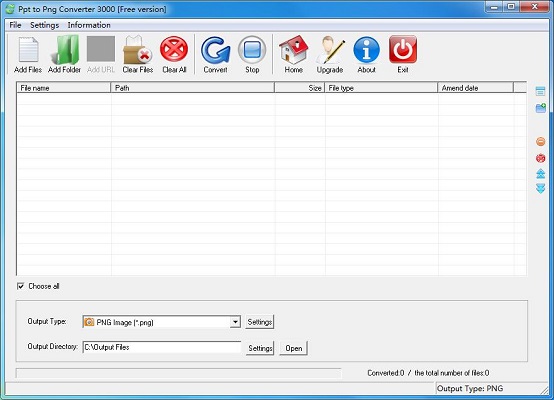Select the green Add Folder icon
Screen dimensions: 554x400
[x=64, y=50]
